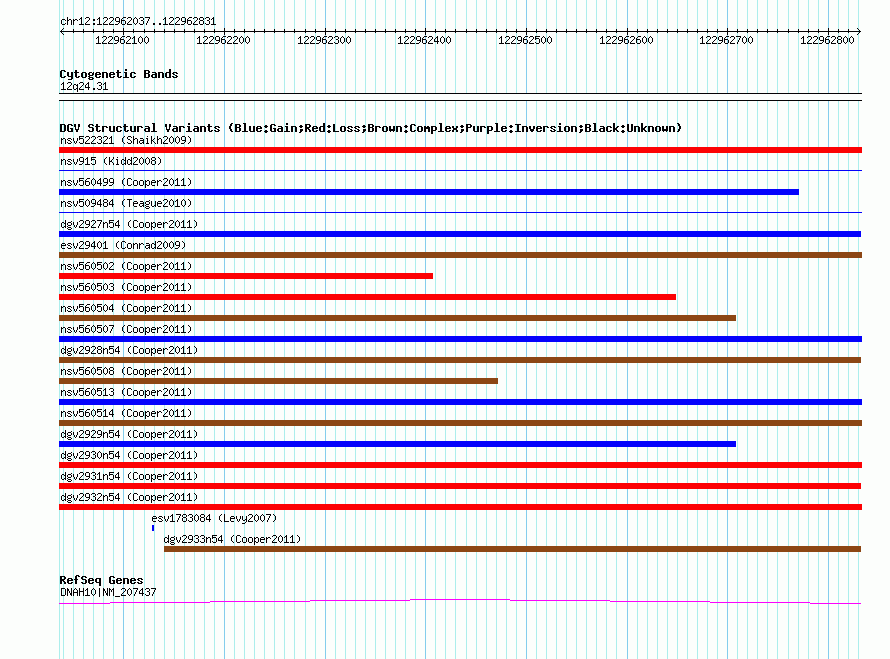Open variant label esv1783084 (Levy2007)
890x659 pixels.
point(214,518)
